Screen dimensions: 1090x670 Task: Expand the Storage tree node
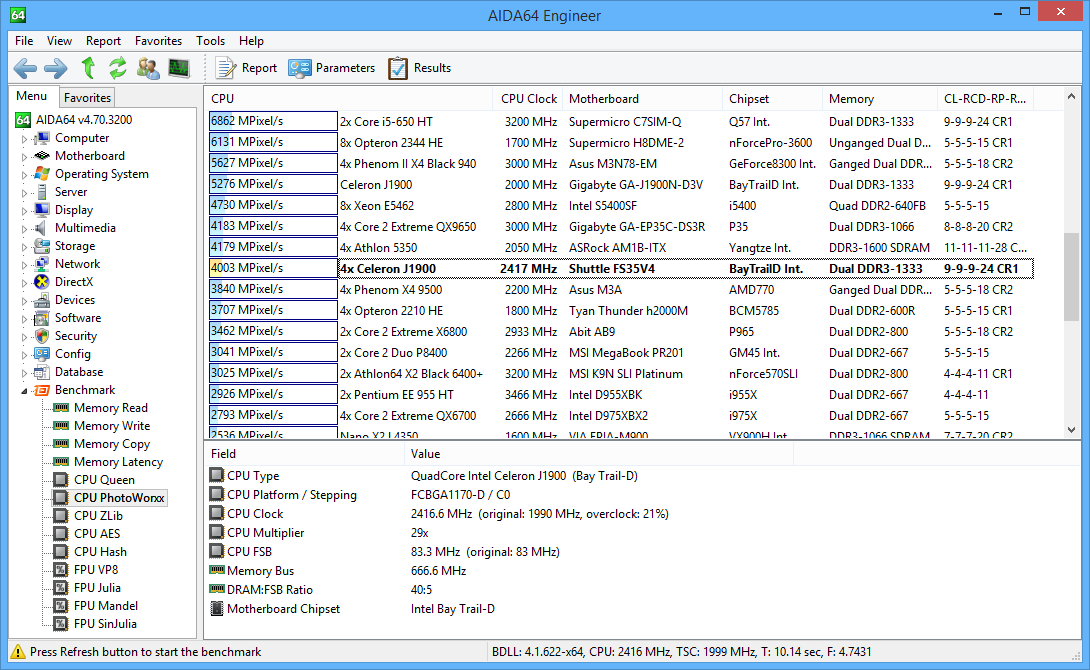(24, 247)
